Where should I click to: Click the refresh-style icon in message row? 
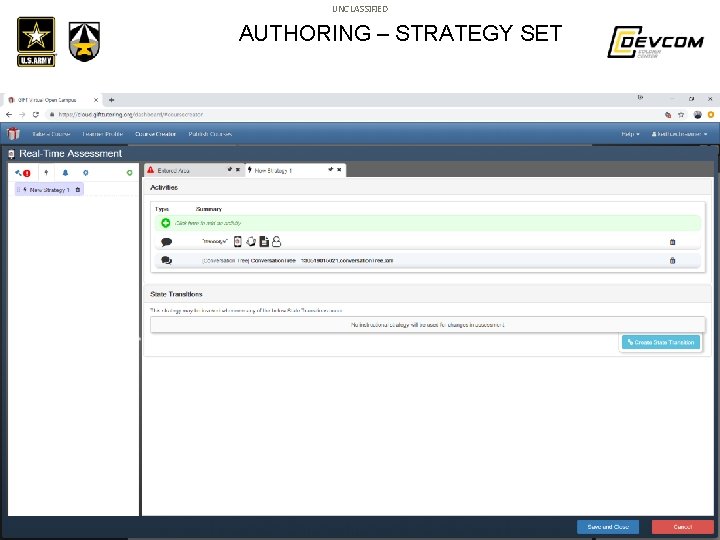click(x=251, y=241)
